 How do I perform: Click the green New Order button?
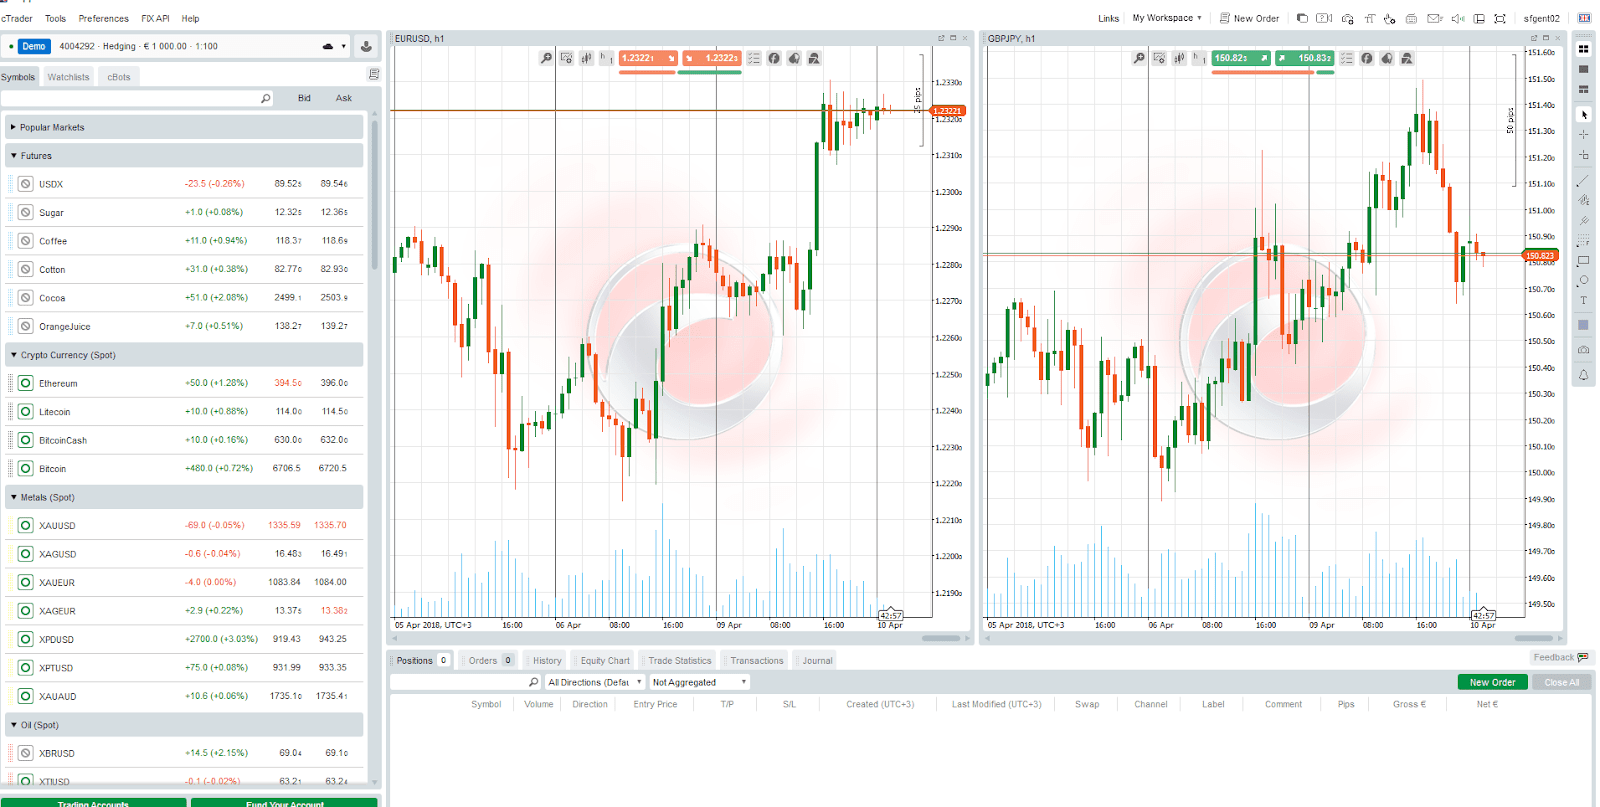[1492, 682]
